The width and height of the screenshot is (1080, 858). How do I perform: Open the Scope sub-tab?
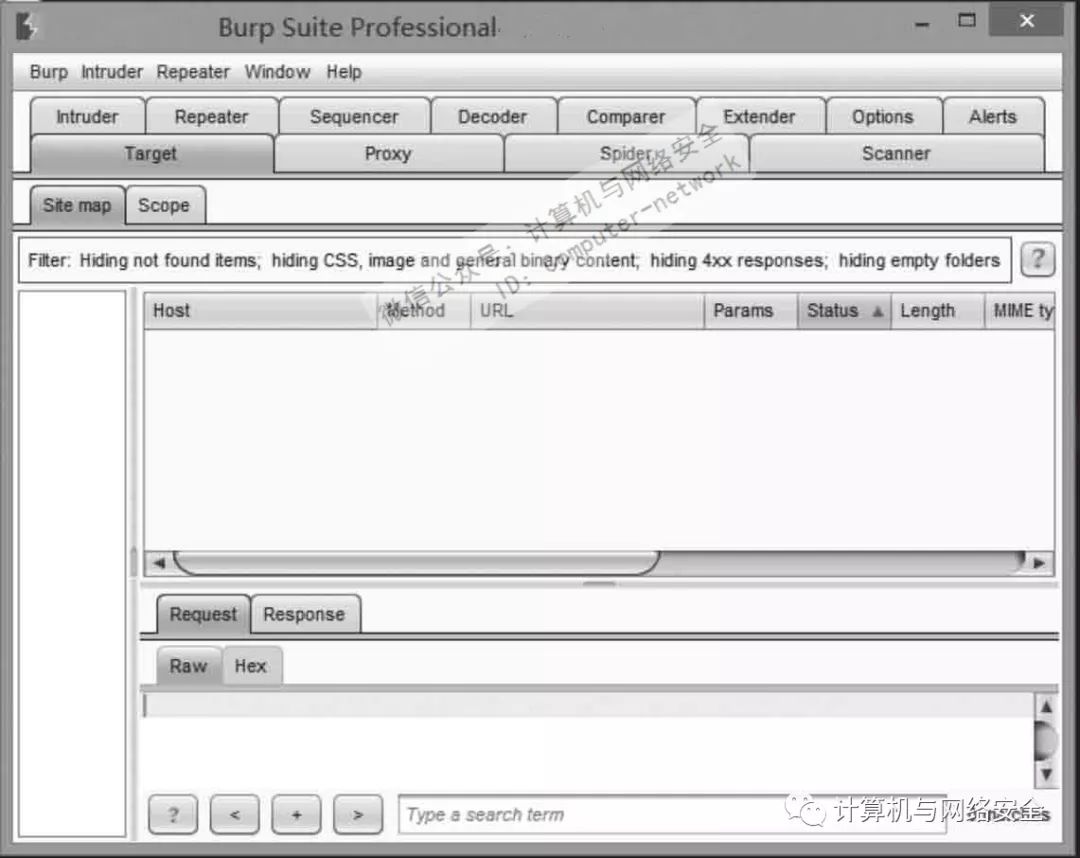click(164, 205)
